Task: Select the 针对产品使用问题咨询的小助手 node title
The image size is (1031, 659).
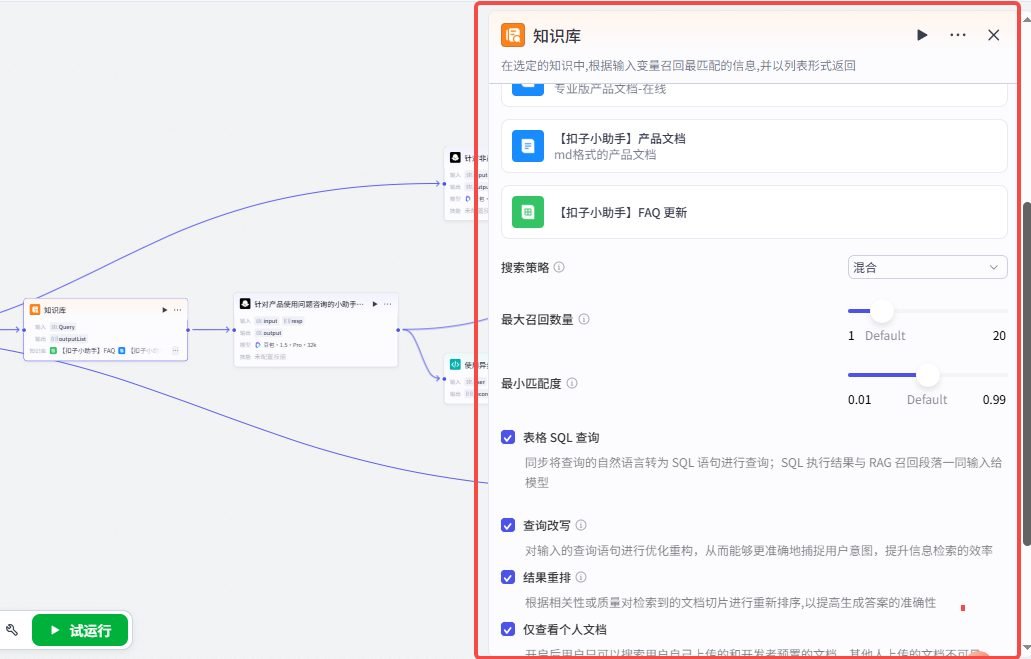Action: [x=309, y=304]
